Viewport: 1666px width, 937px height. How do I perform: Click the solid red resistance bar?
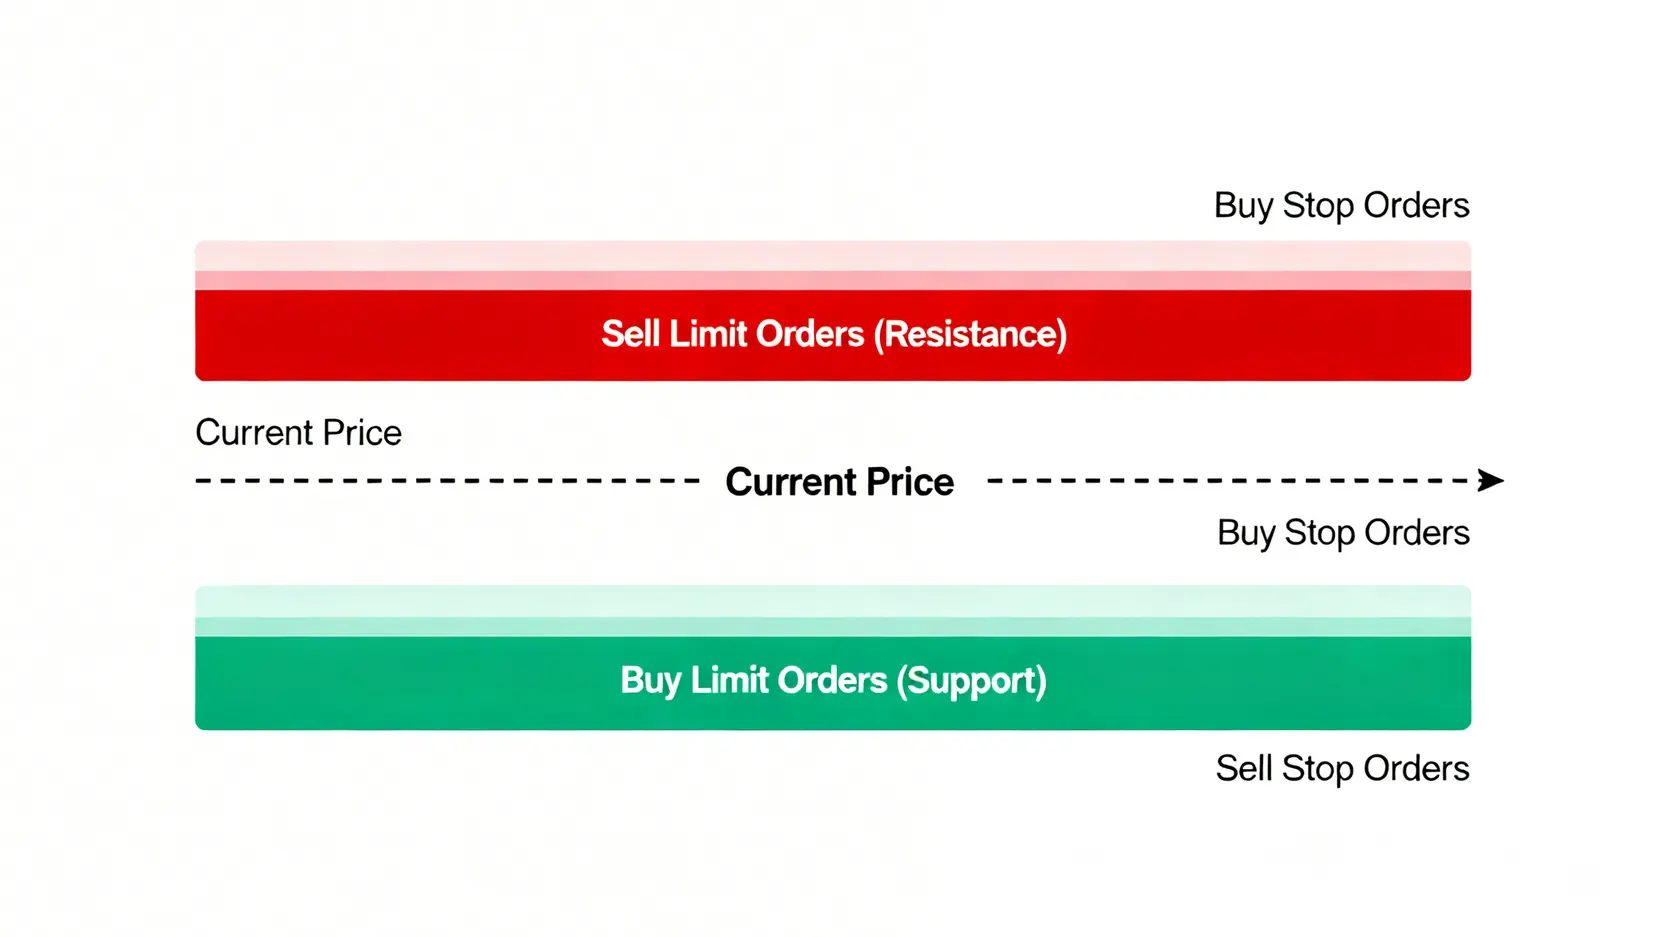(x=833, y=336)
